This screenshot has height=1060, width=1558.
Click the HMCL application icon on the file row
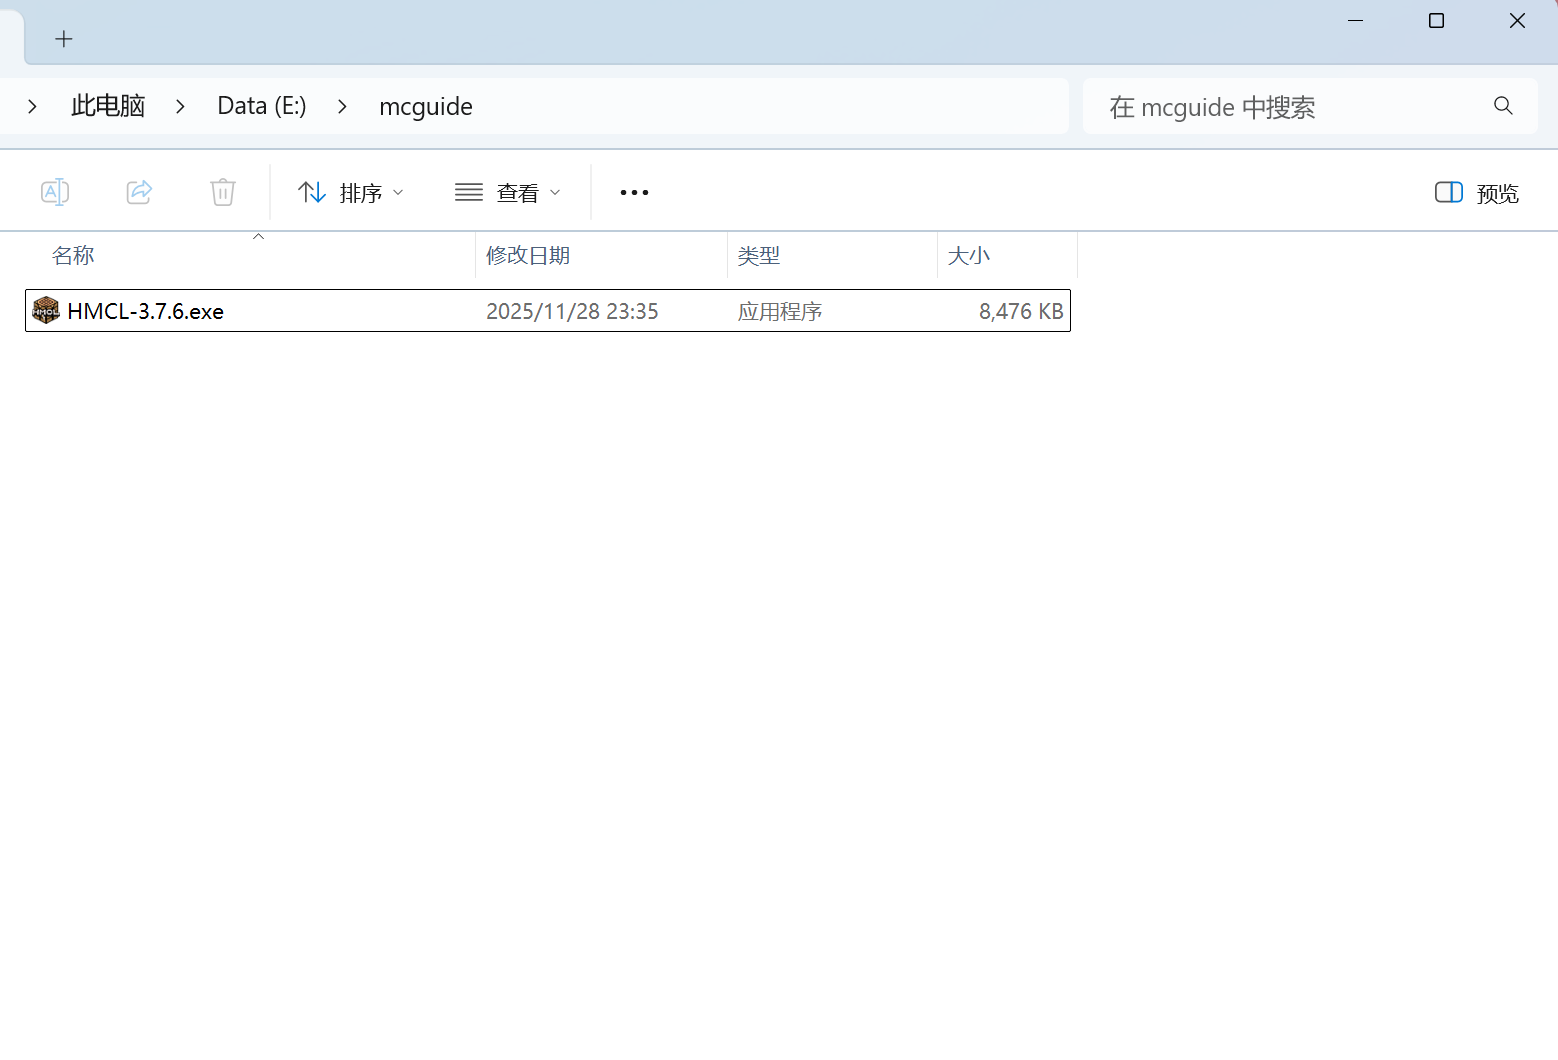pyautogui.click(x=45, y=310)
